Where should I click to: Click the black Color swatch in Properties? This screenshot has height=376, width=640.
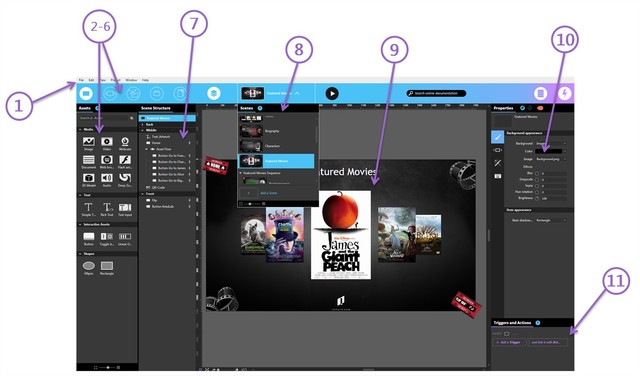(x=549, y=151)
